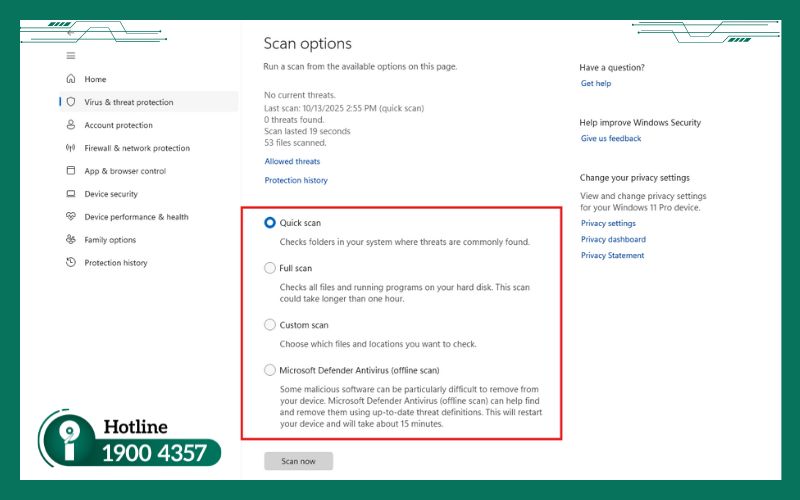Open the Privacy dashboard link
The image size is (800, 500).
(613, 240)
